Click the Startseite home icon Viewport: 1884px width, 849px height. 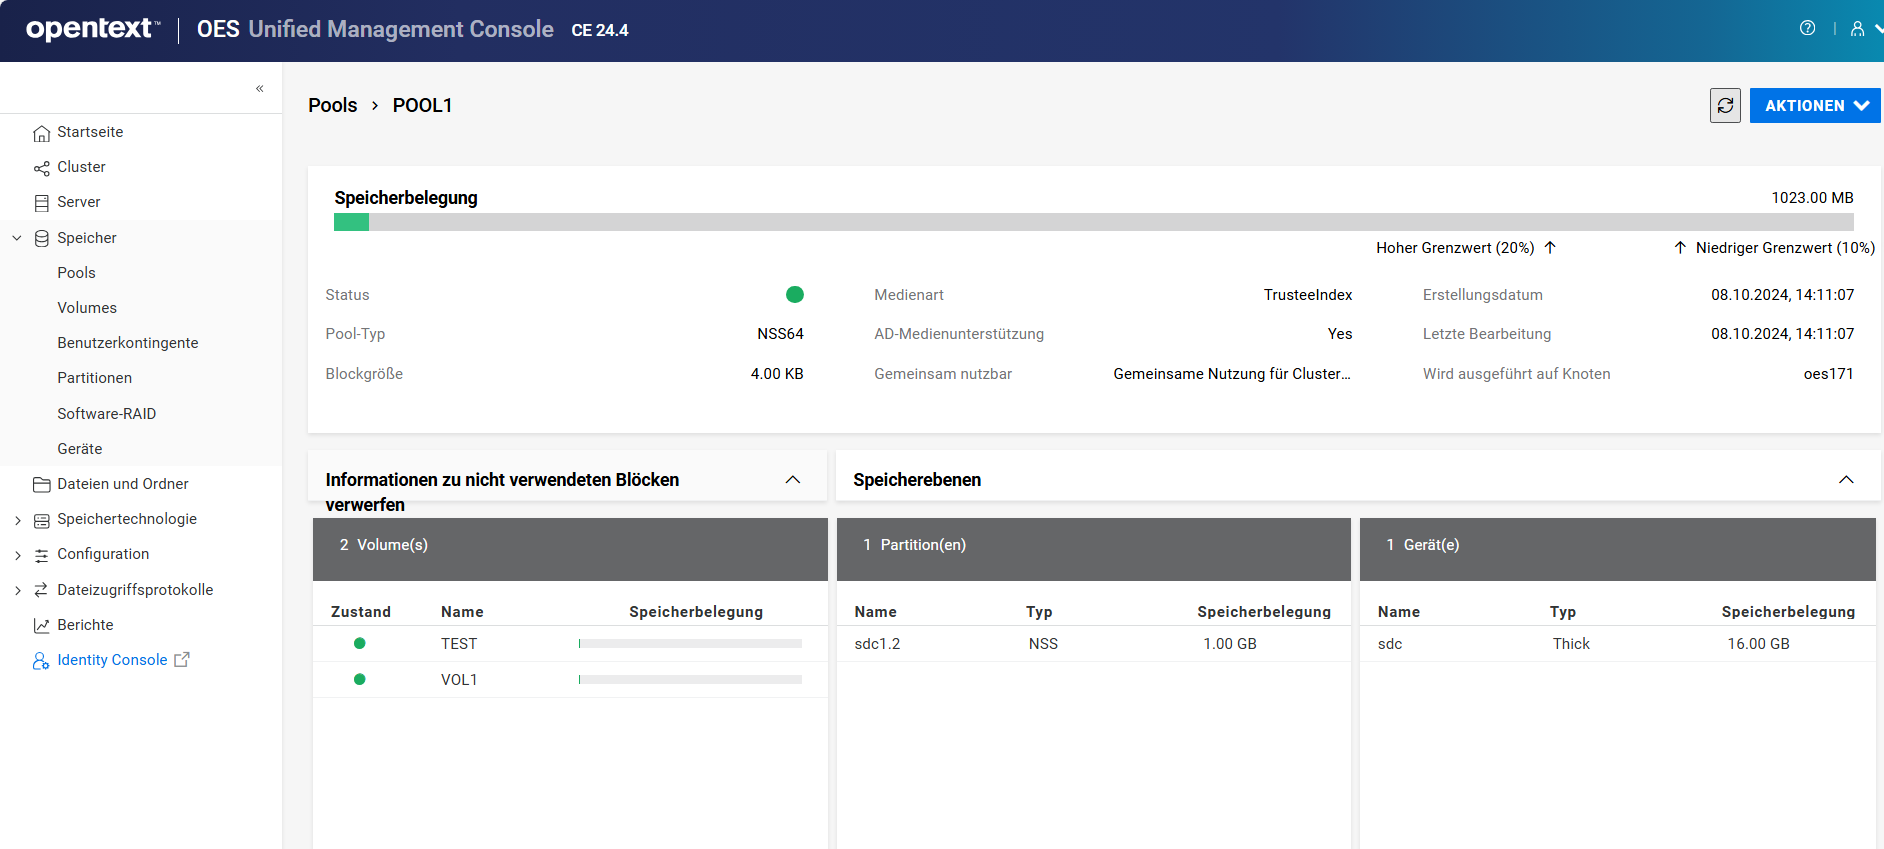coord(41,133)
